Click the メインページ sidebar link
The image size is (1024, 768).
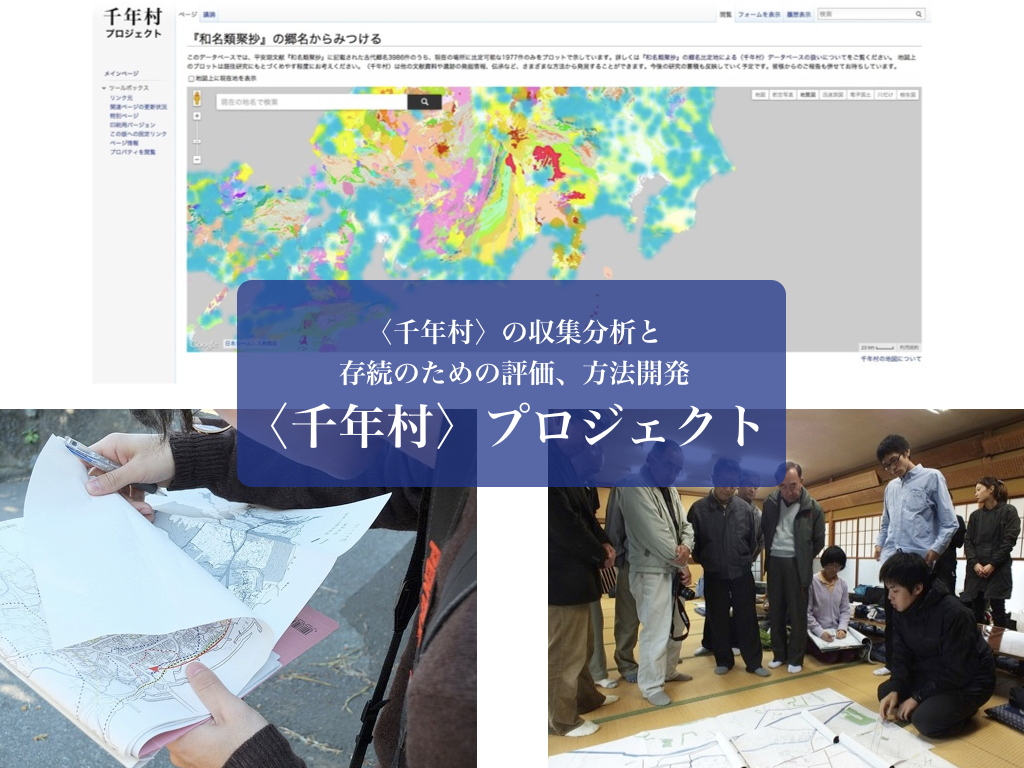coord(121,74)
